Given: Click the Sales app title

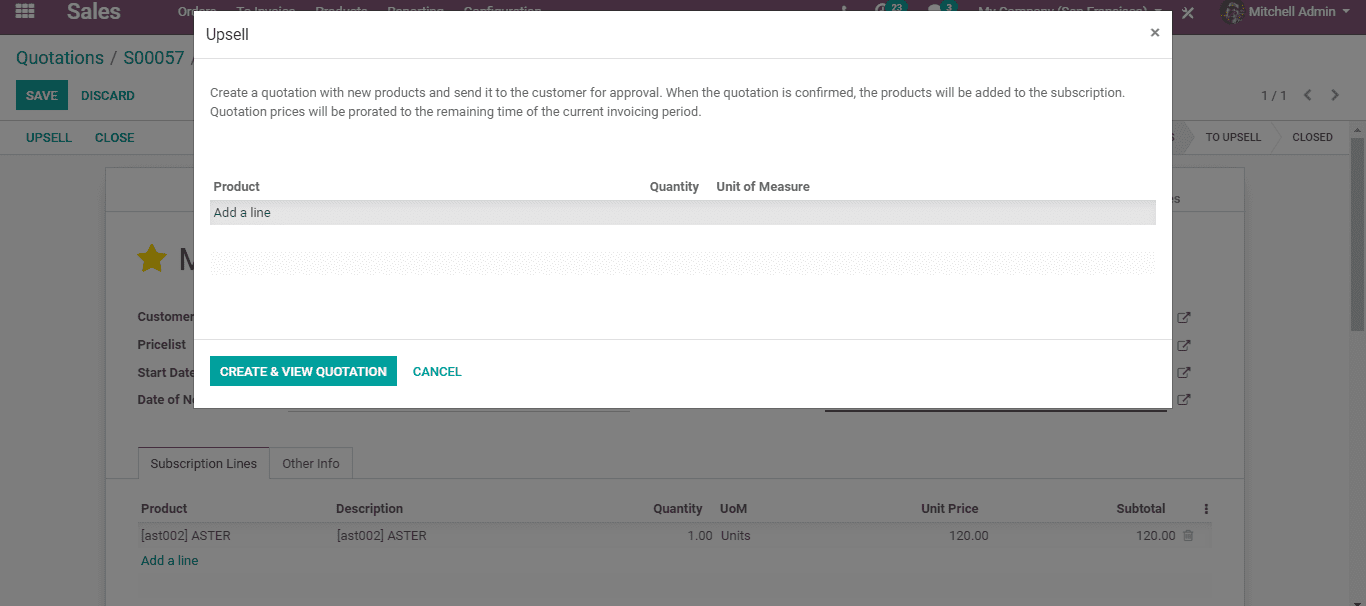Looking at the screenshot, I should point(94,12).
